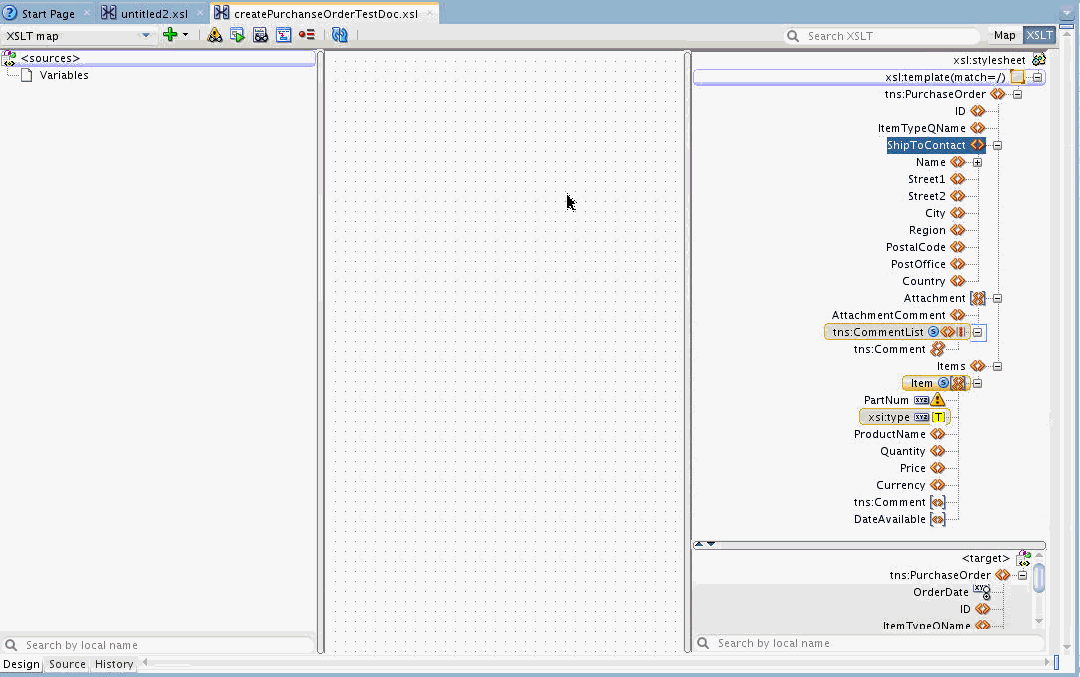Image resolution: width=1080 pixels, height=677 pixels.
Task: Select the Street1 node
Action: point(926,179)
